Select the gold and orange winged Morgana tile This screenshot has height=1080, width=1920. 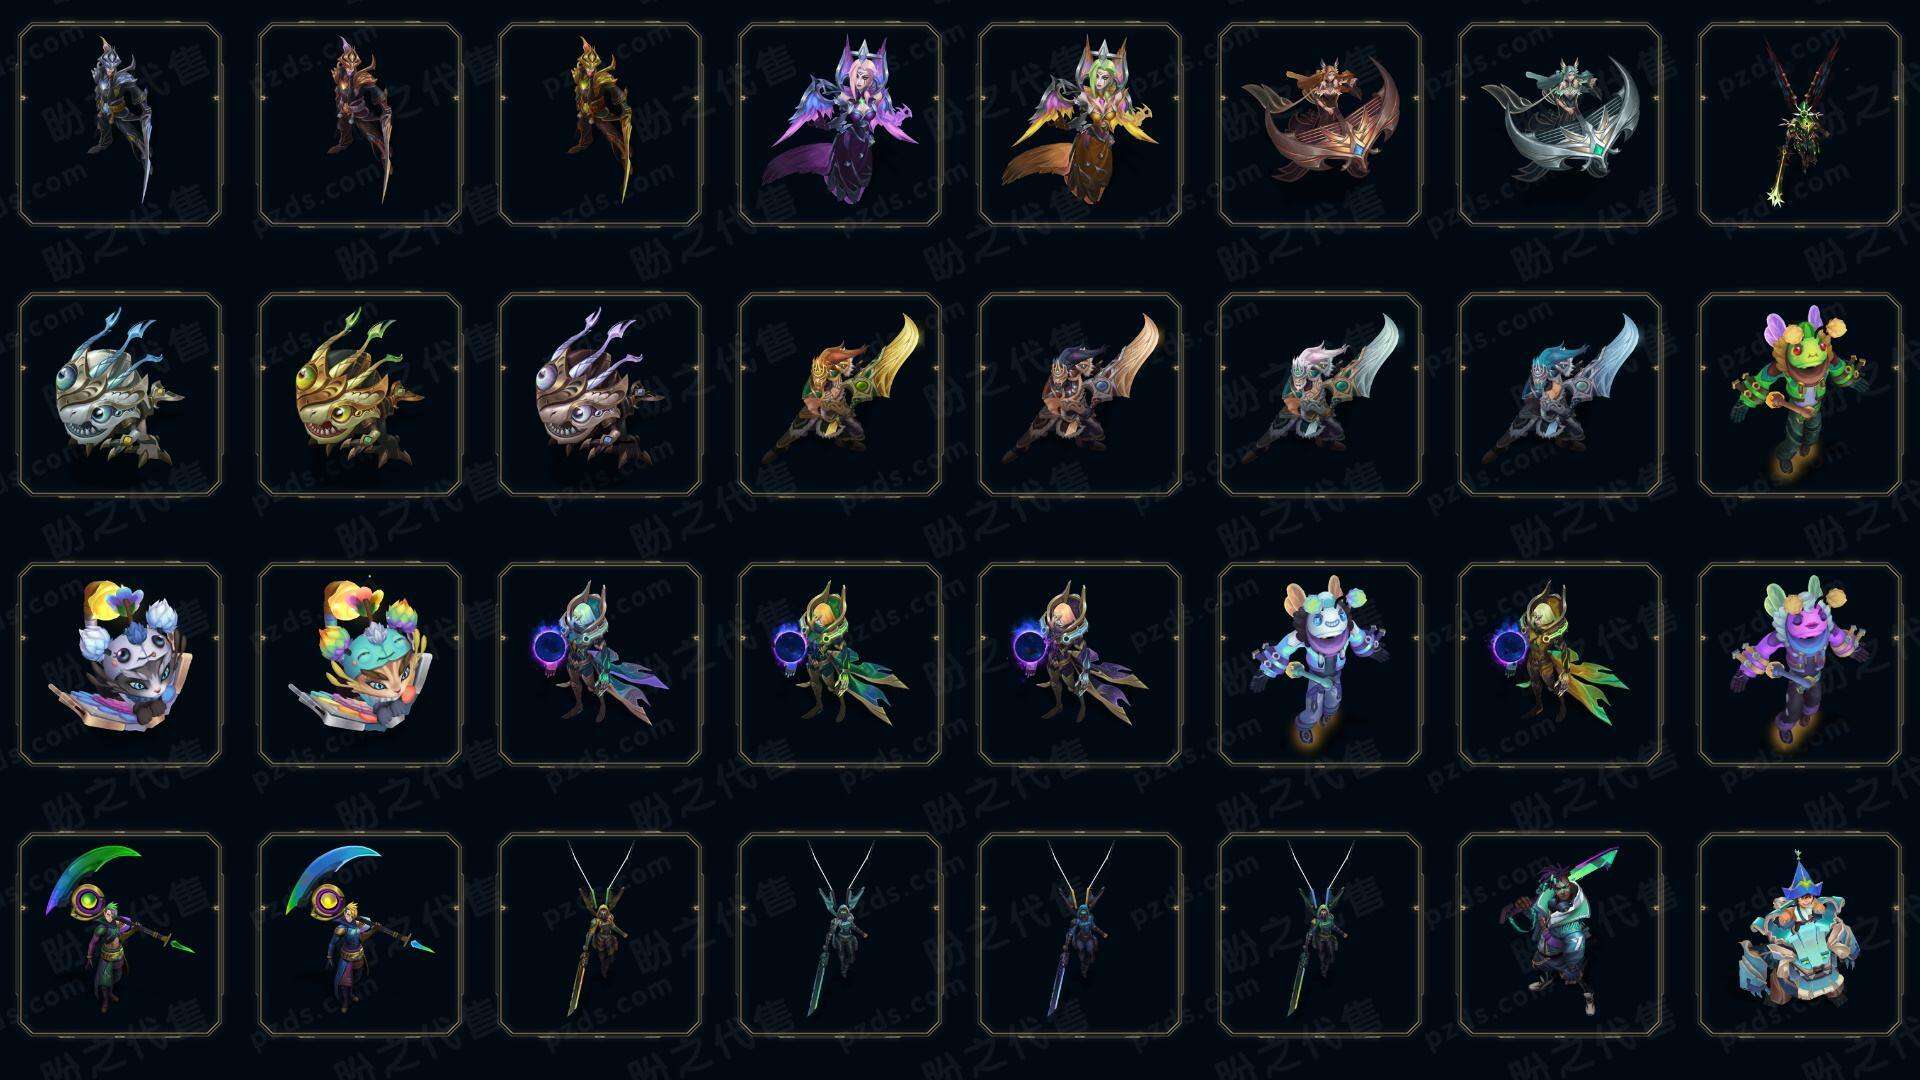(x=1080, y=125)
